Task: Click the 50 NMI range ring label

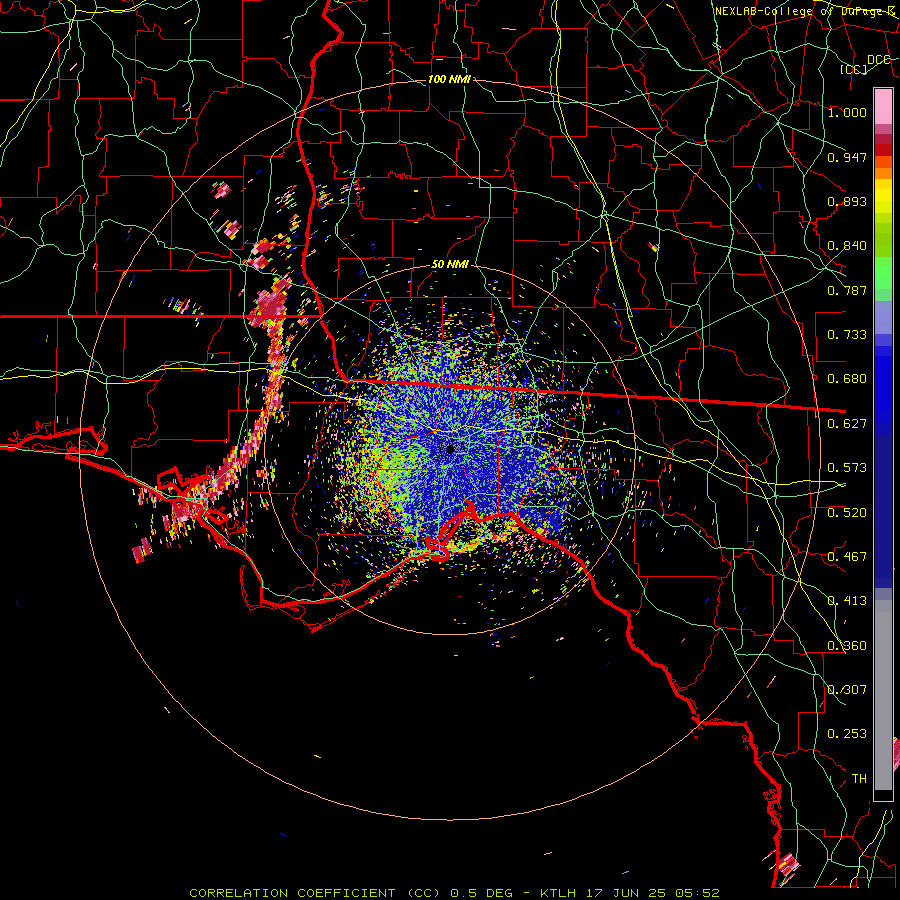Action: click(450, 265)
